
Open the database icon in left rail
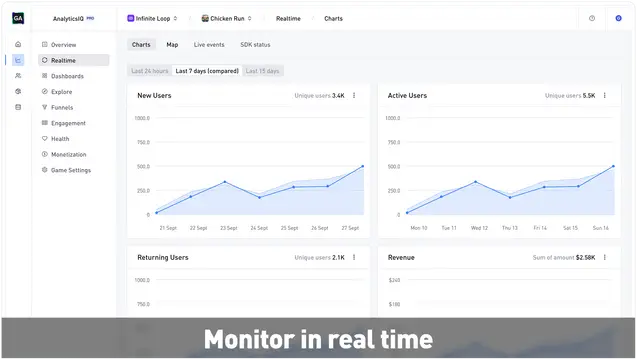pyautogui.click(x=18, y=107)
